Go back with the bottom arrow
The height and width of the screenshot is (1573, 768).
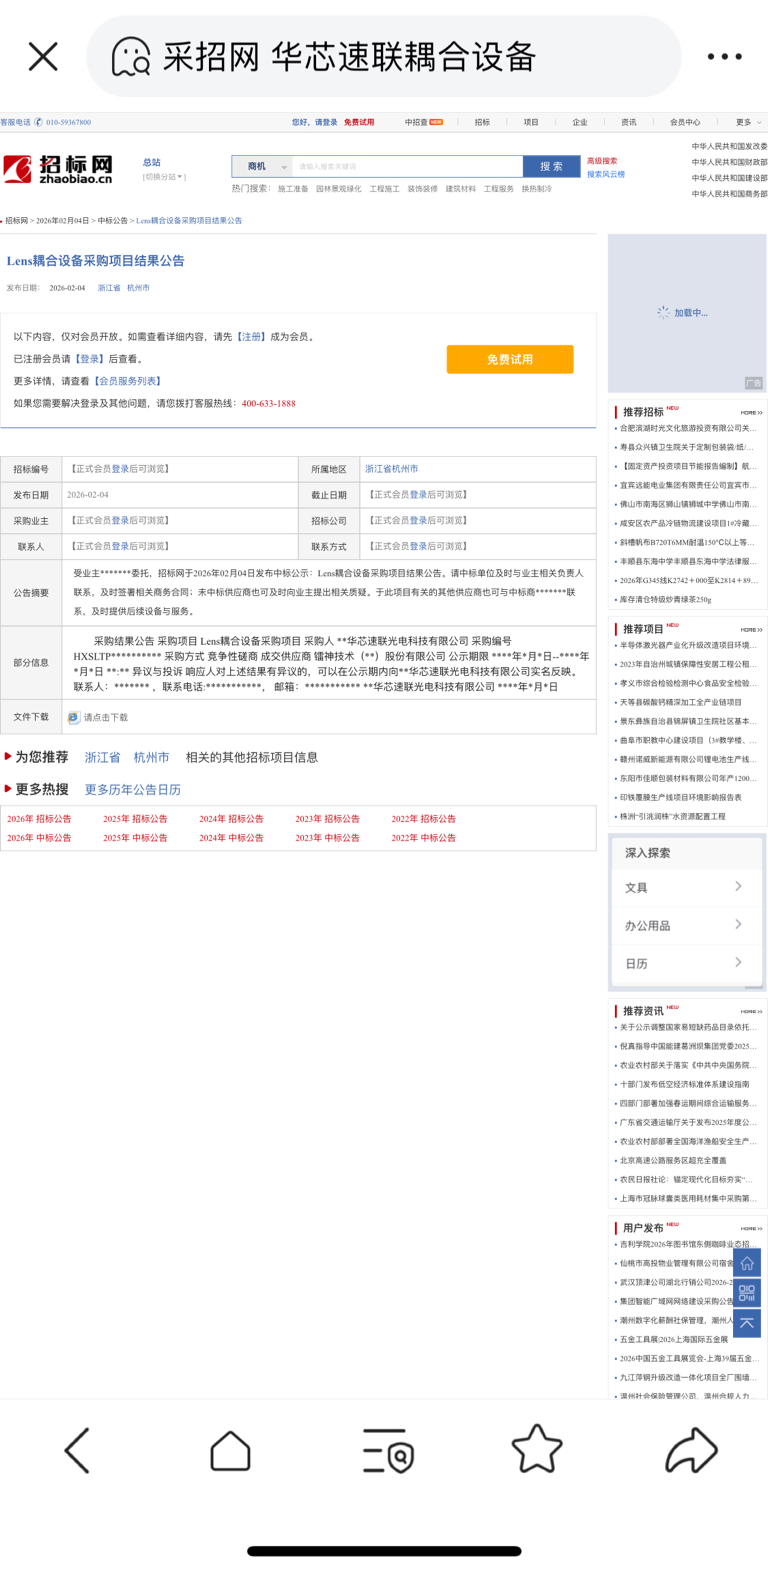tap(77, 1451)
